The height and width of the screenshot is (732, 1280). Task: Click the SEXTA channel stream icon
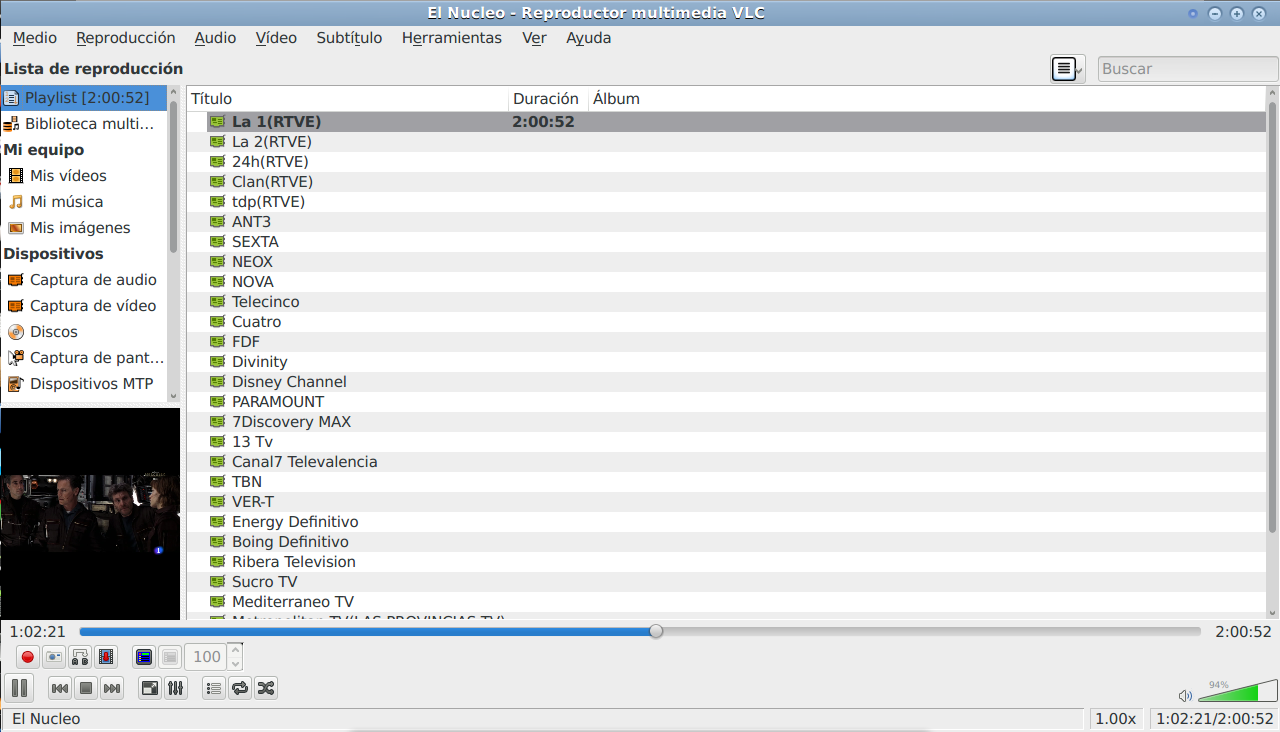coord(217,242)
